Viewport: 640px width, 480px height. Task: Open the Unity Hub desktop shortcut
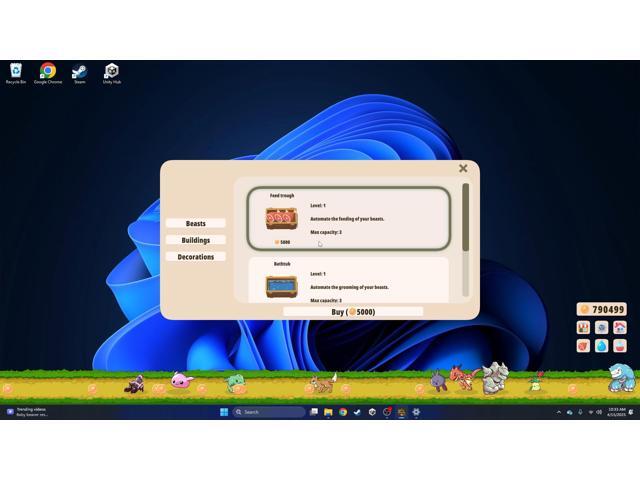(111, 73)
